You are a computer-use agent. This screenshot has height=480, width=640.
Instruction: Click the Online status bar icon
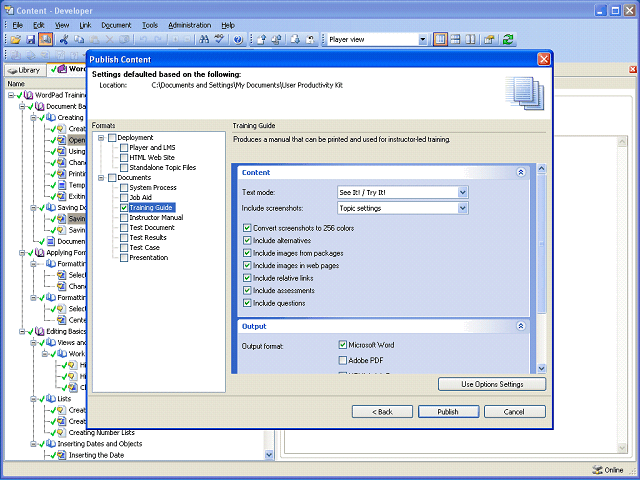pos(597,470)
